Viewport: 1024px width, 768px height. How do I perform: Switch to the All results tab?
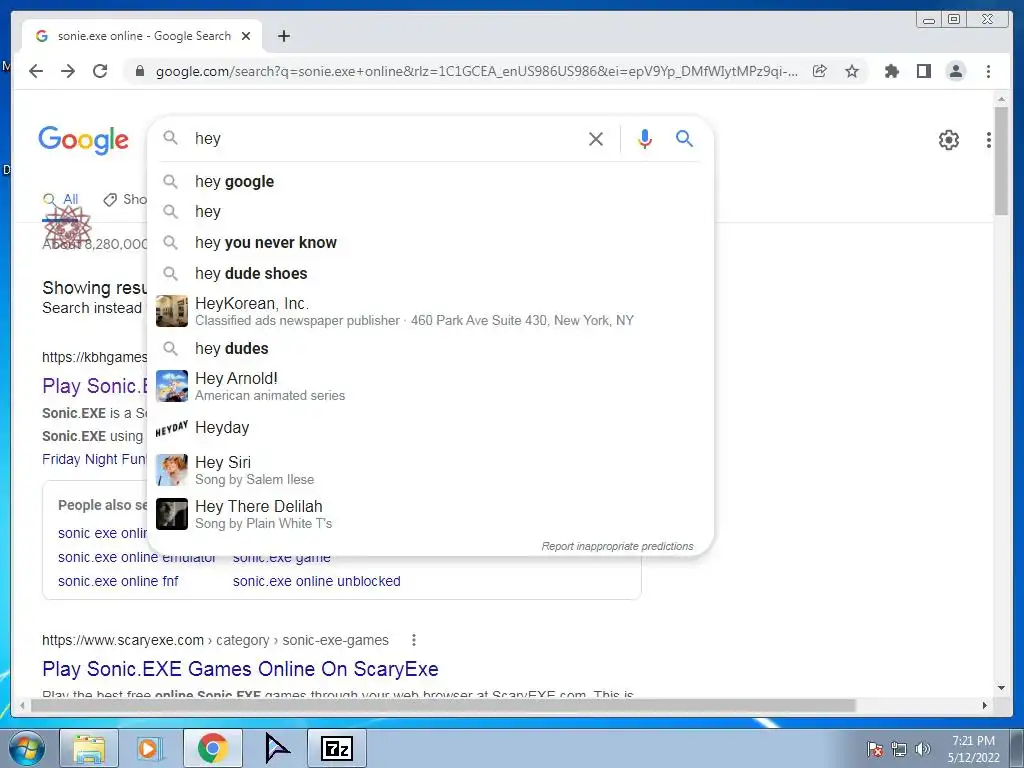point(61,199)
